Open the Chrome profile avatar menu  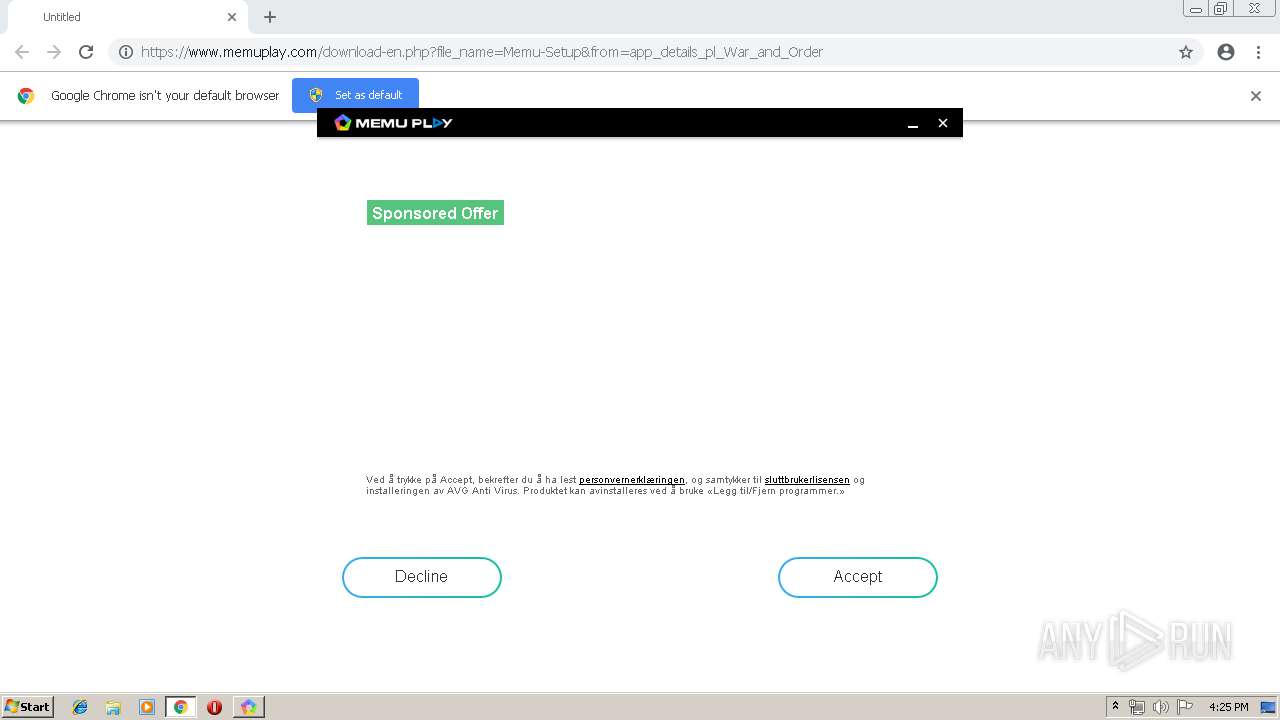point(1226,52)
